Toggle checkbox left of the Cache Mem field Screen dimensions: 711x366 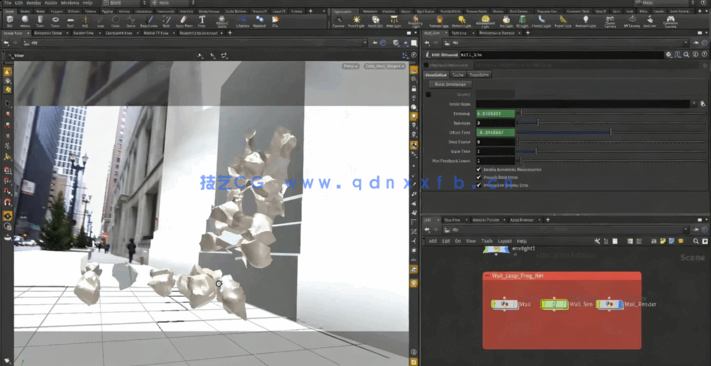[x=429, y=94]
